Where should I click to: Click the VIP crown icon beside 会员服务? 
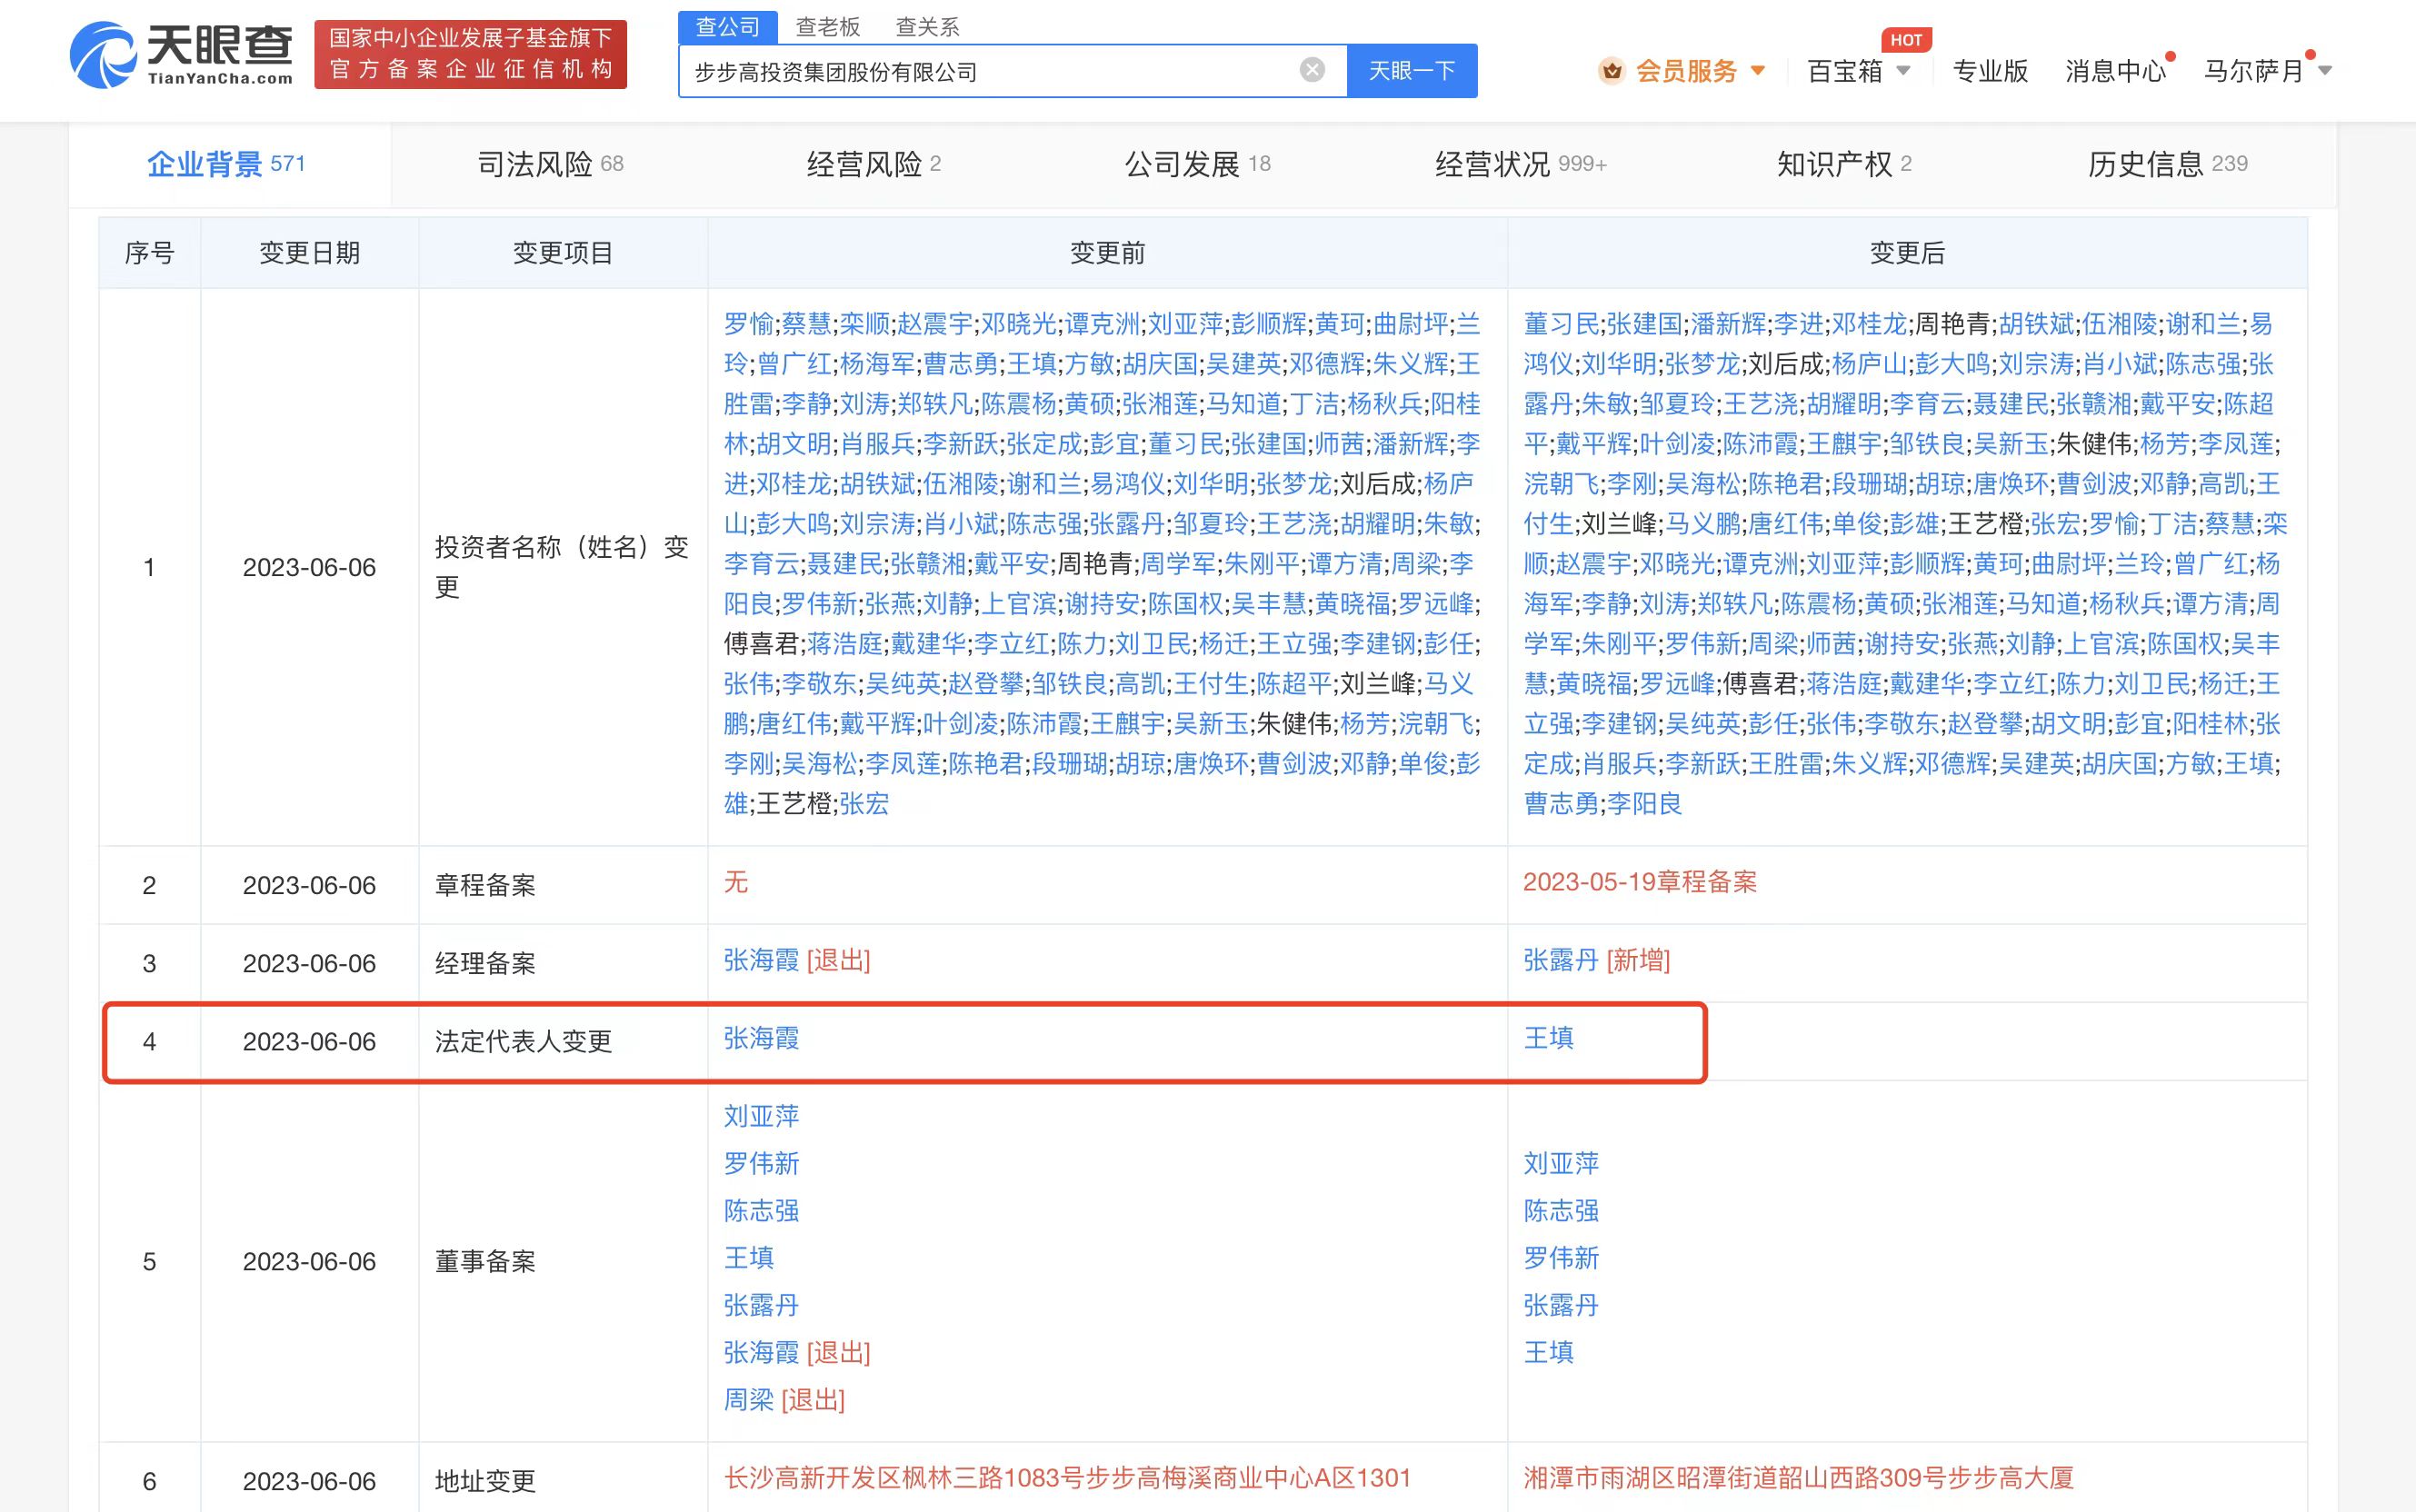click(1611, 71)
